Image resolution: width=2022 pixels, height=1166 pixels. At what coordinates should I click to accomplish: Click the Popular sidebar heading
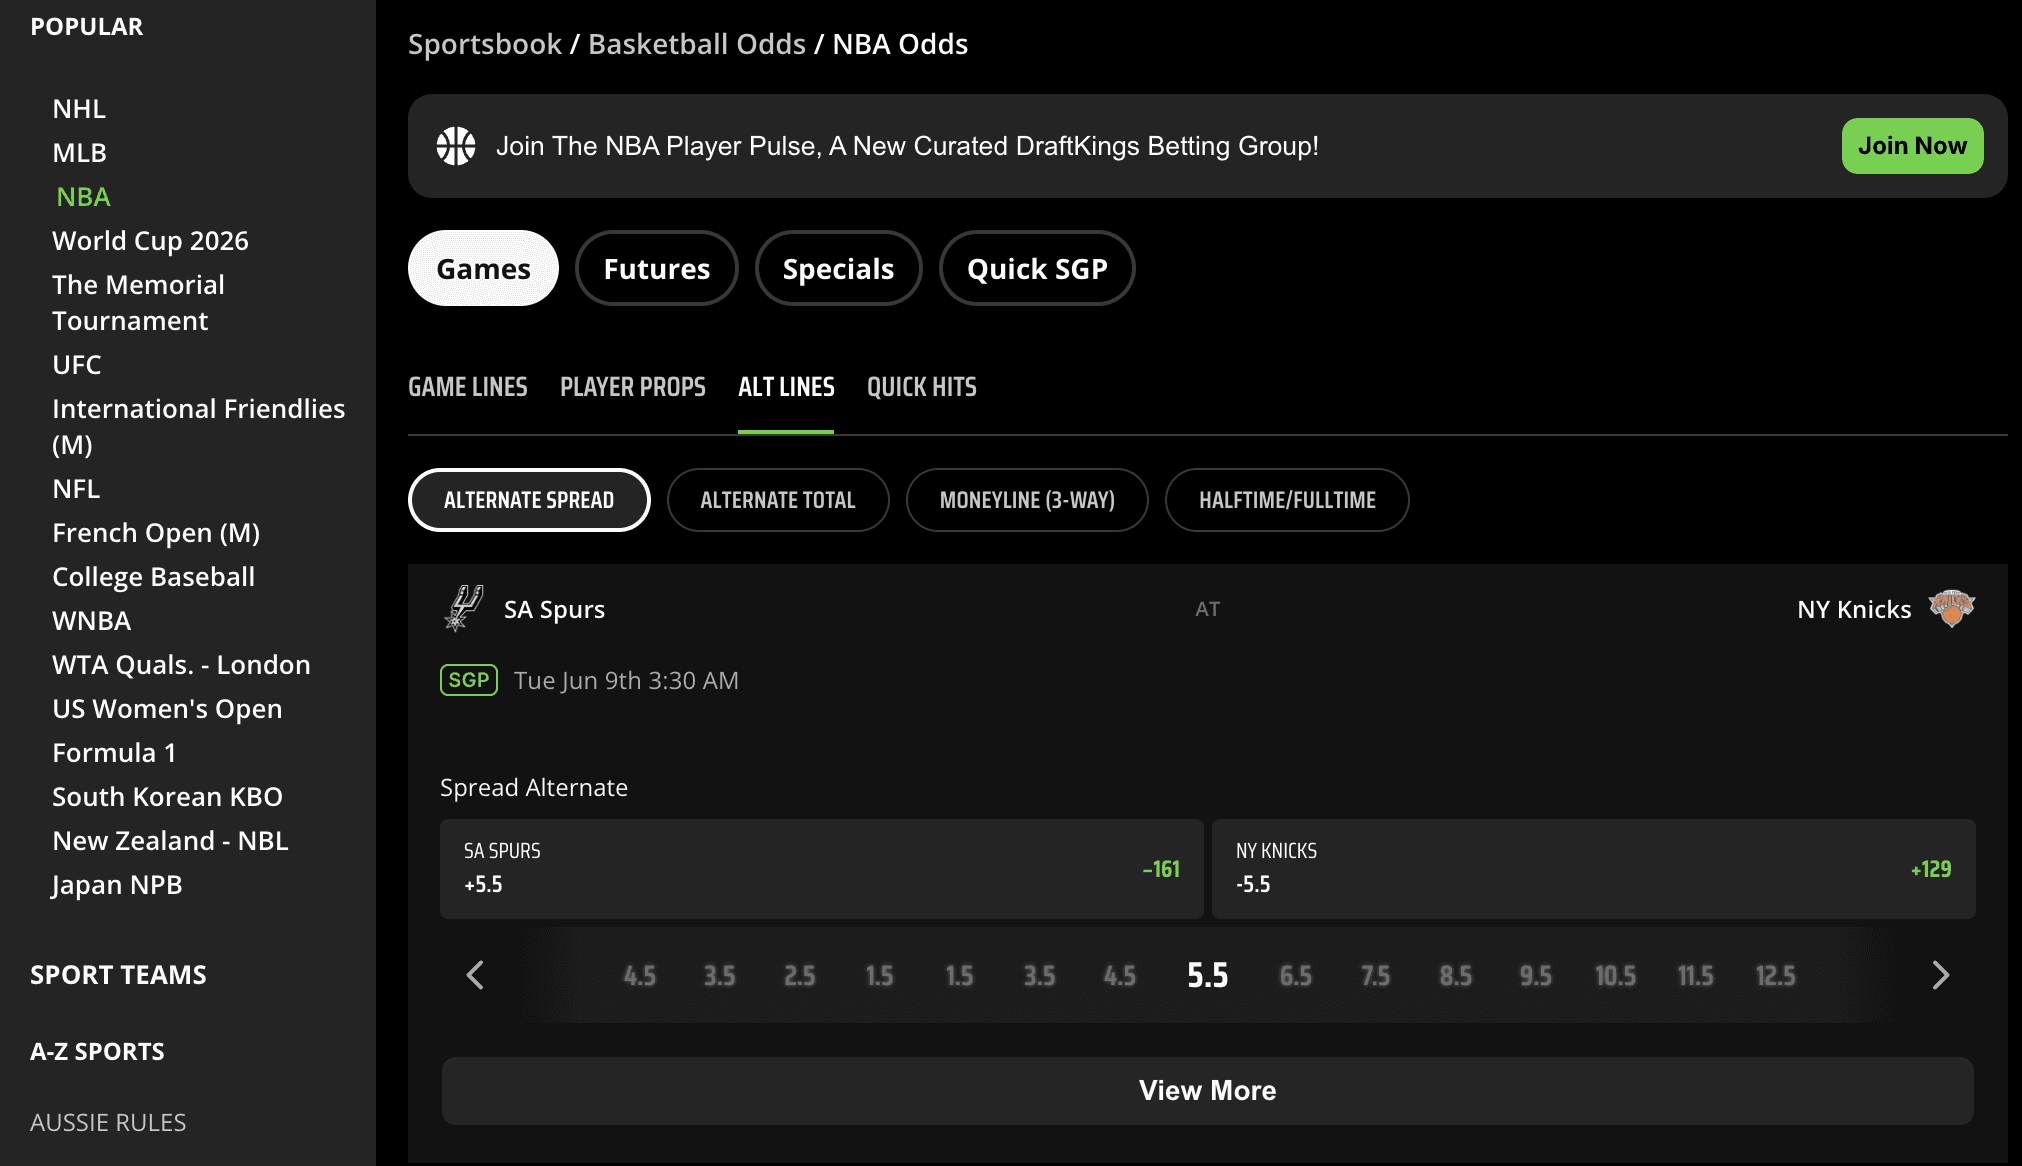[87, 27]
